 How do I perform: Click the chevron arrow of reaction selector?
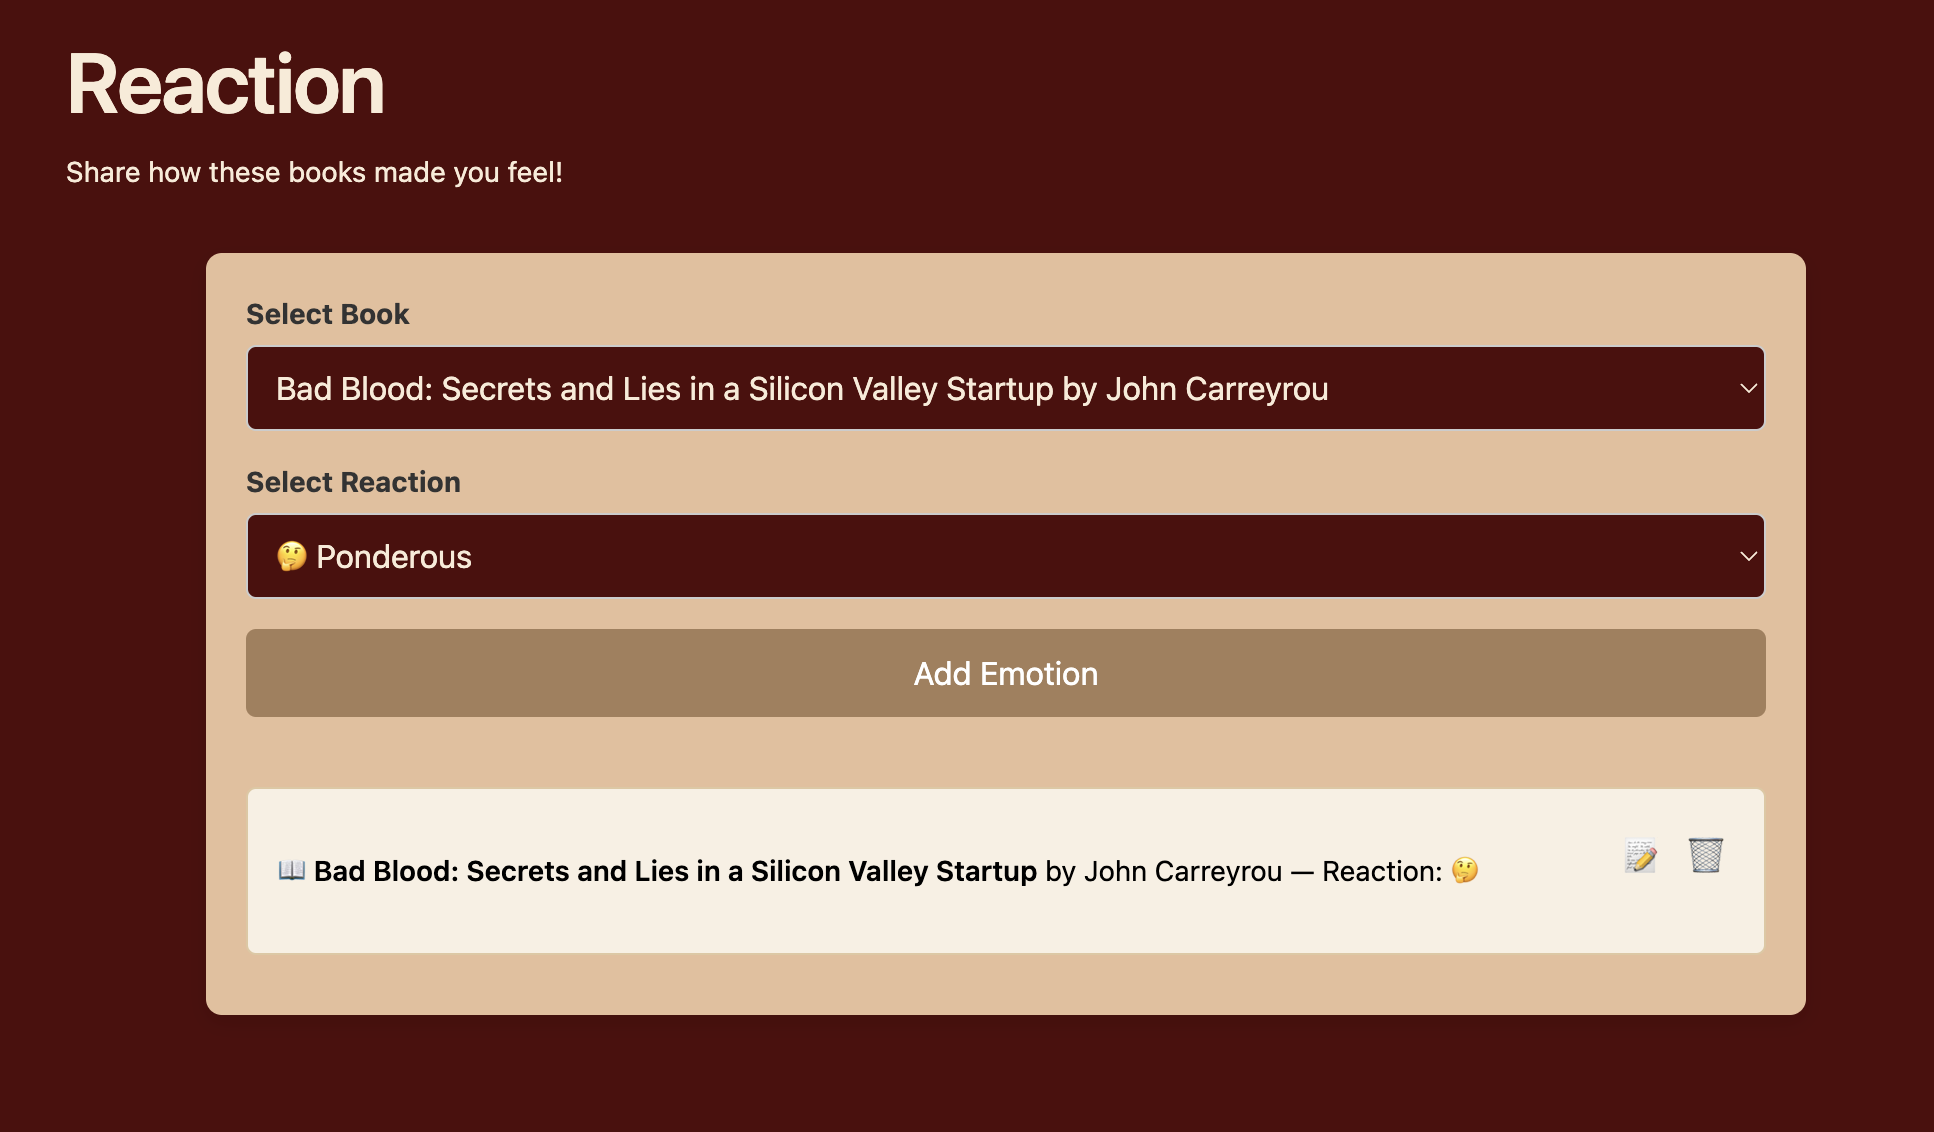click(x=1748, y=556)
